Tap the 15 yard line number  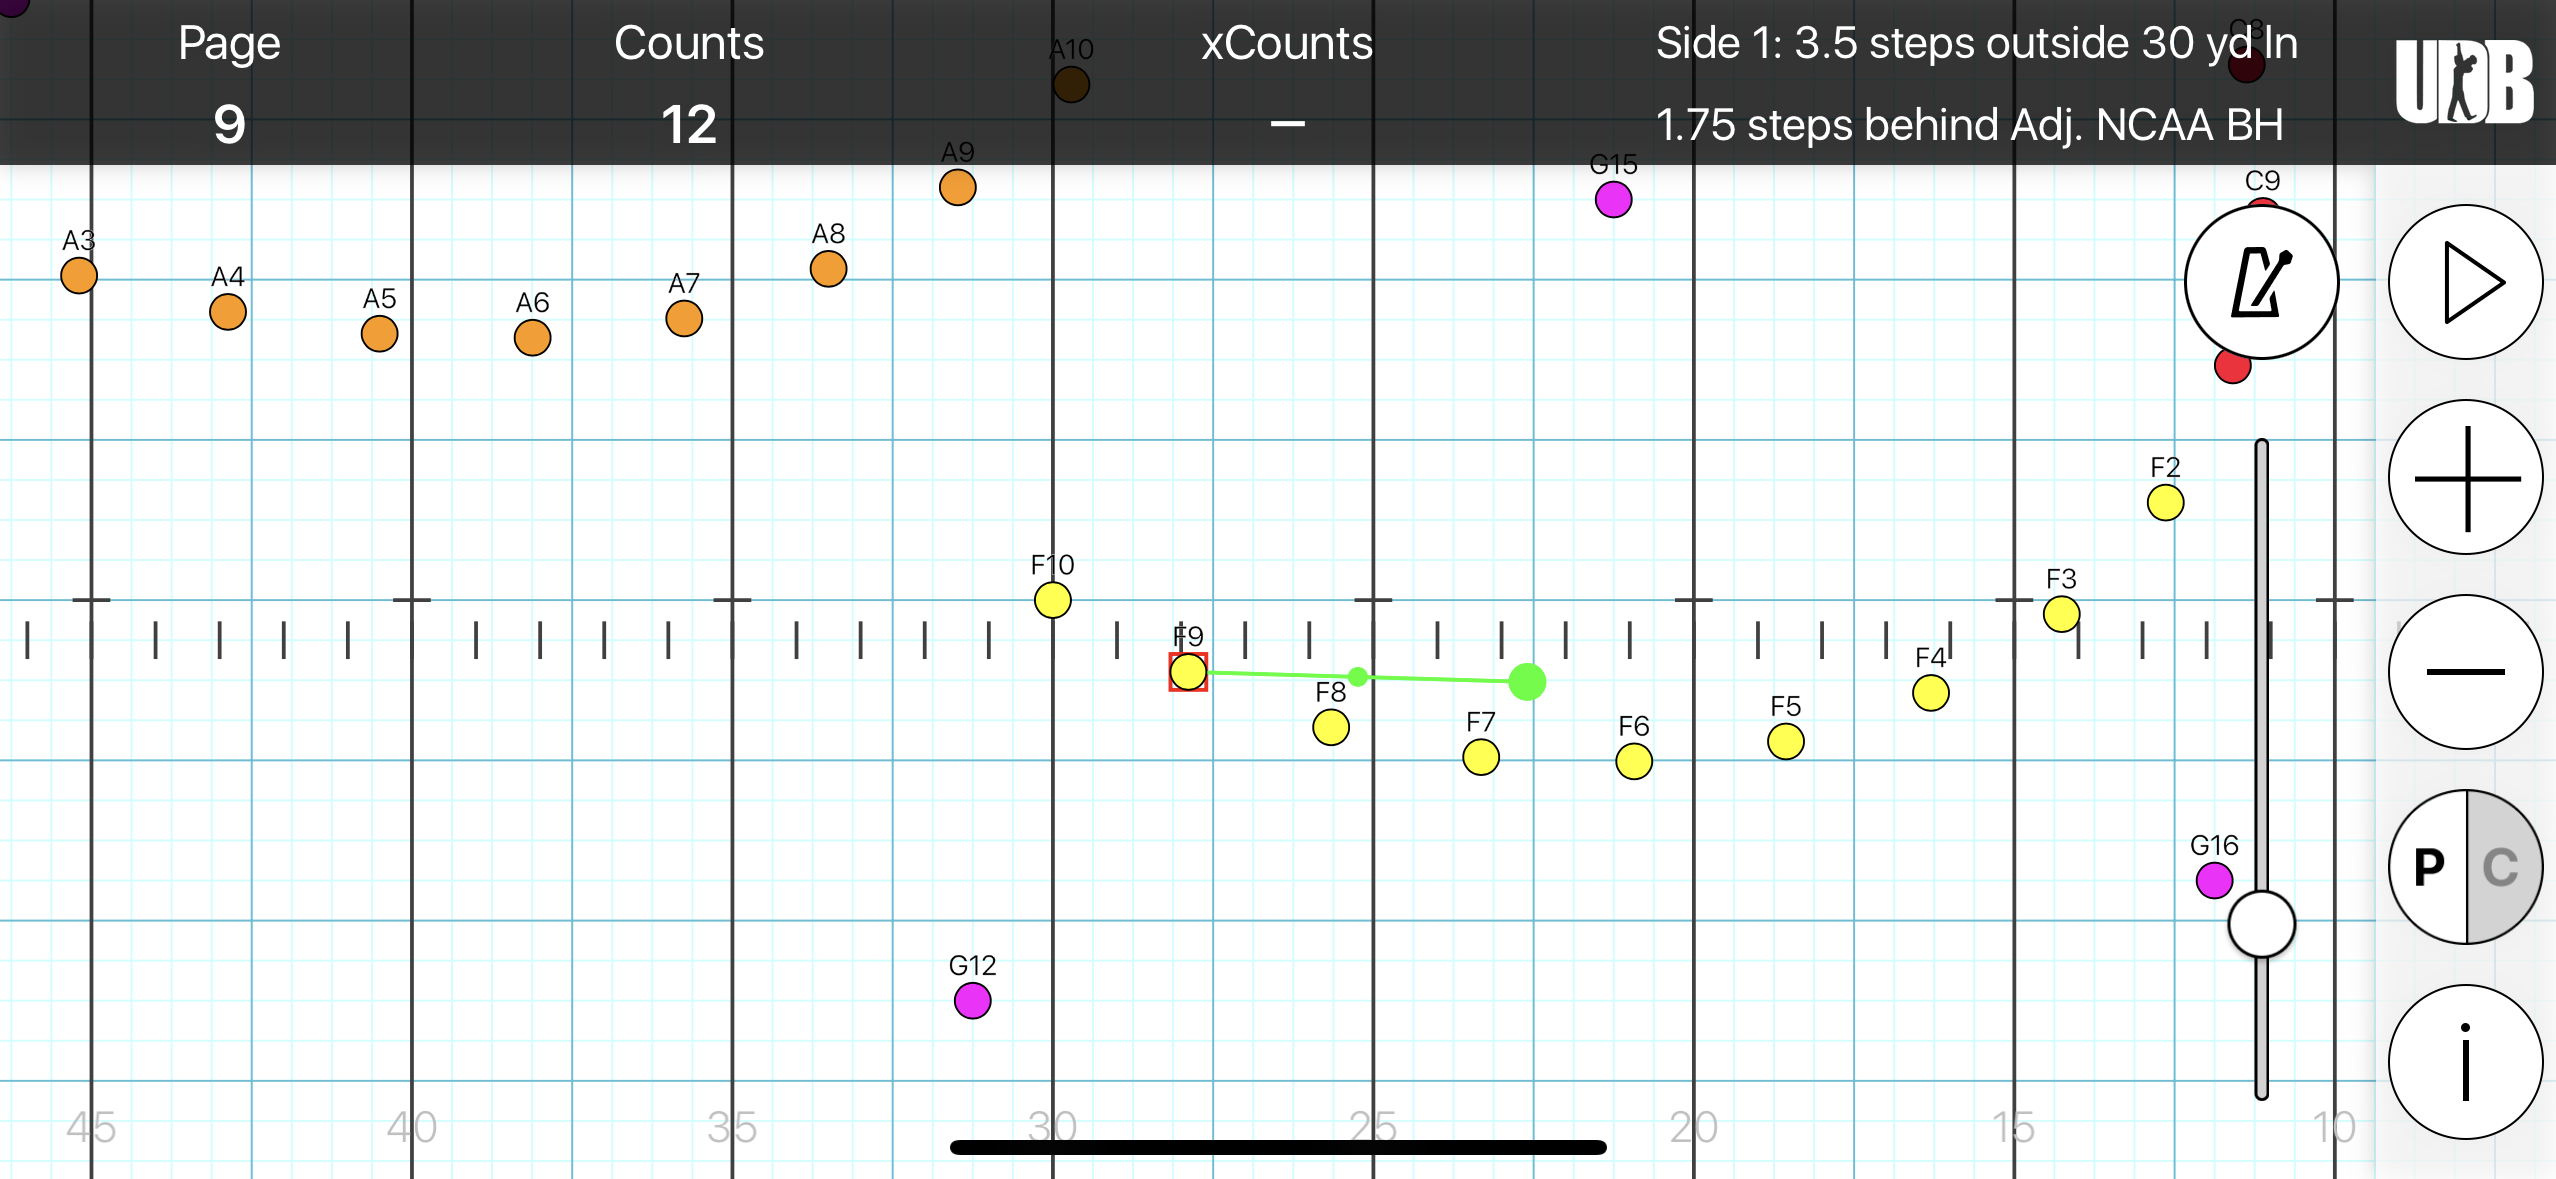pos(2014,1128)
